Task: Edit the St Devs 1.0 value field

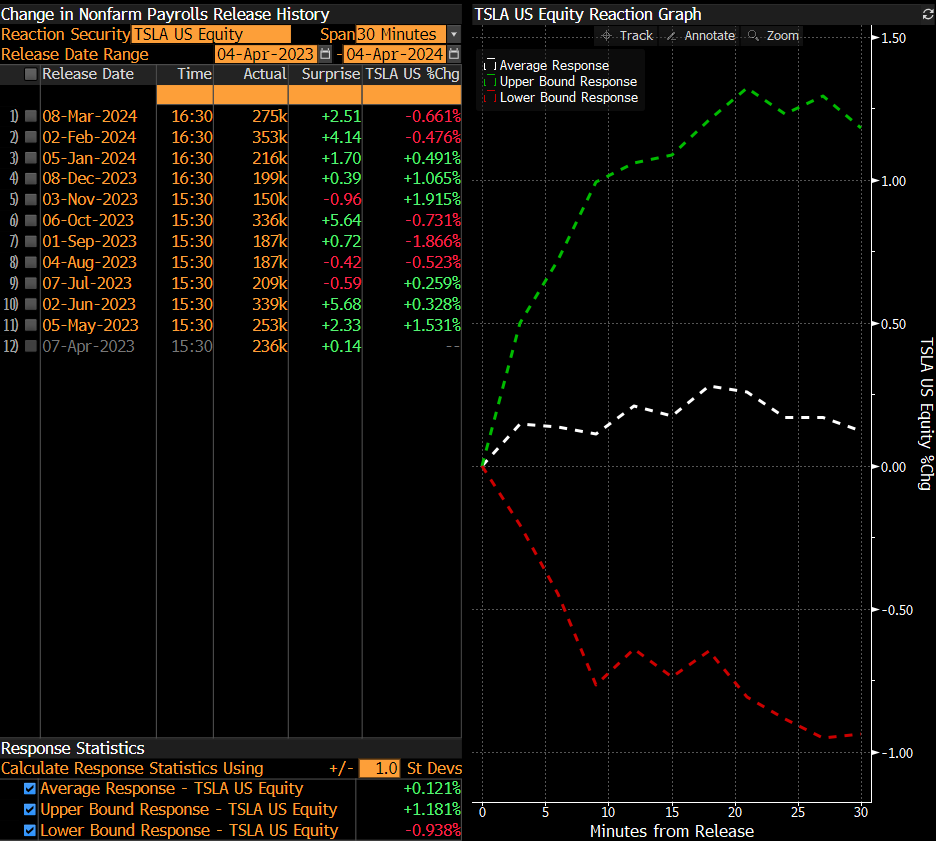Action: 379,768
